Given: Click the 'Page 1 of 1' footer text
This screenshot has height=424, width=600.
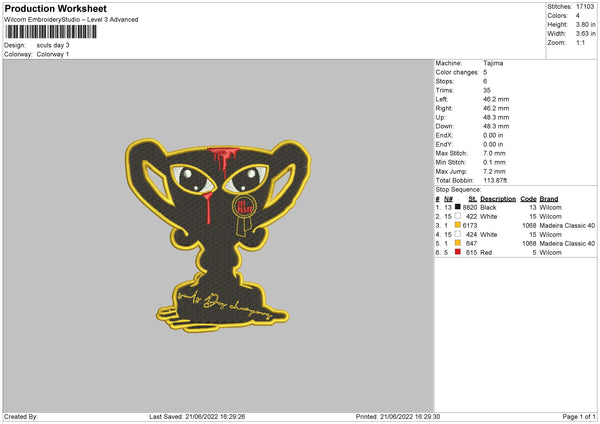Looking at the screenshot, I should 579,416.
